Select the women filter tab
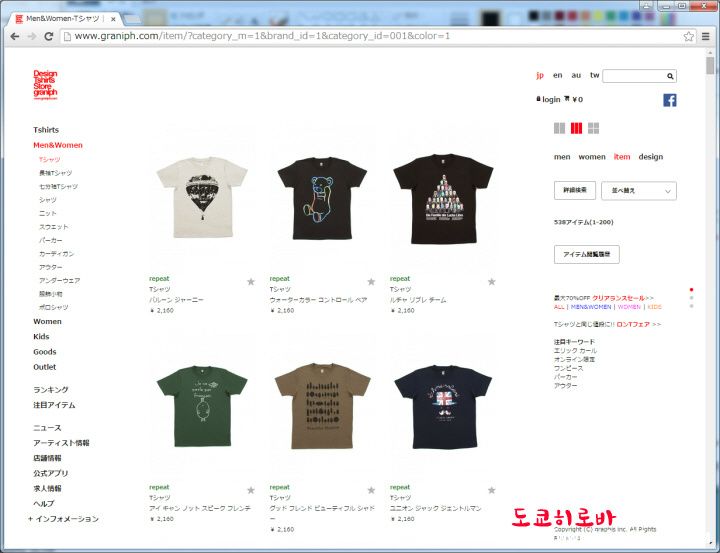Image resolution: width=720 pixels, height=553 pixels. 592,157
